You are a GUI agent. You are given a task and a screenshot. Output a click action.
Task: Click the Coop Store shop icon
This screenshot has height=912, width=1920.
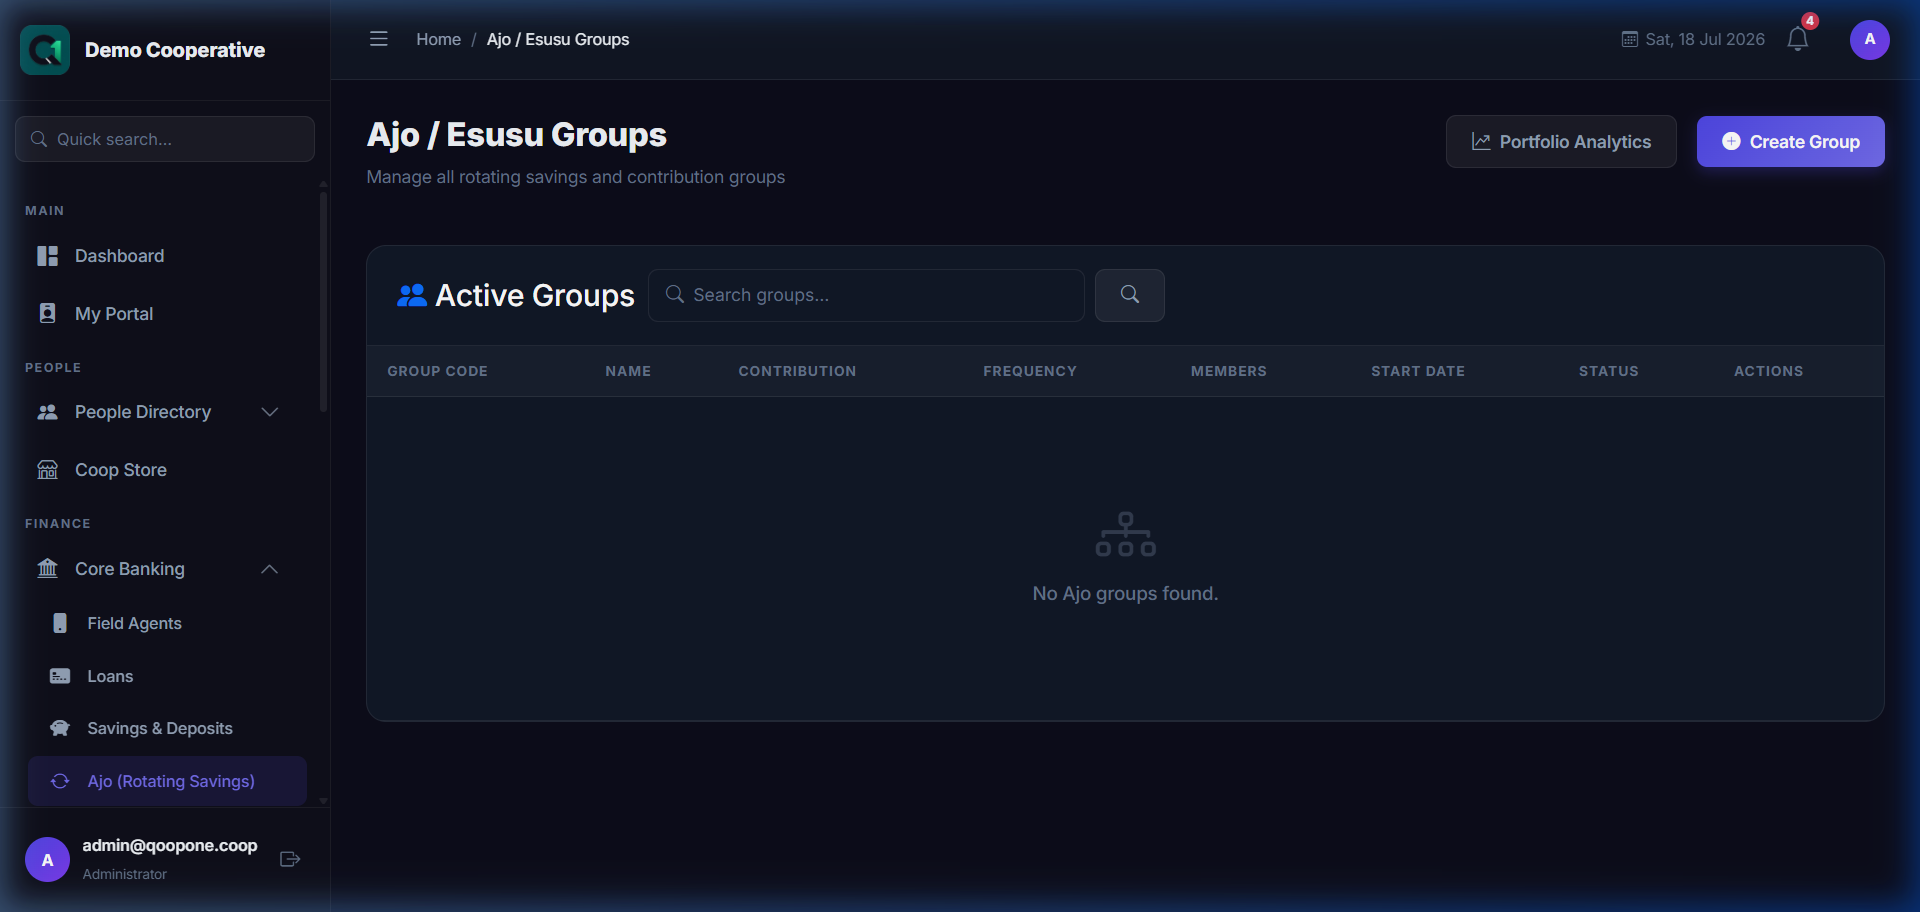[47, 470]
